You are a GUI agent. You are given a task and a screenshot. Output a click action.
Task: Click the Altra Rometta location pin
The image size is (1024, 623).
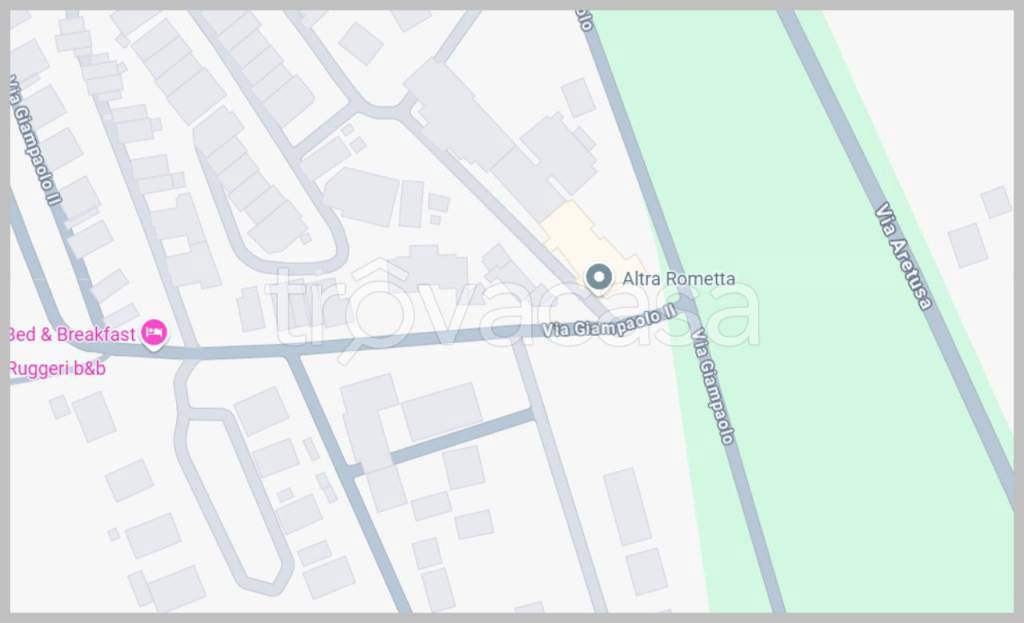click(x=598, y=278)
